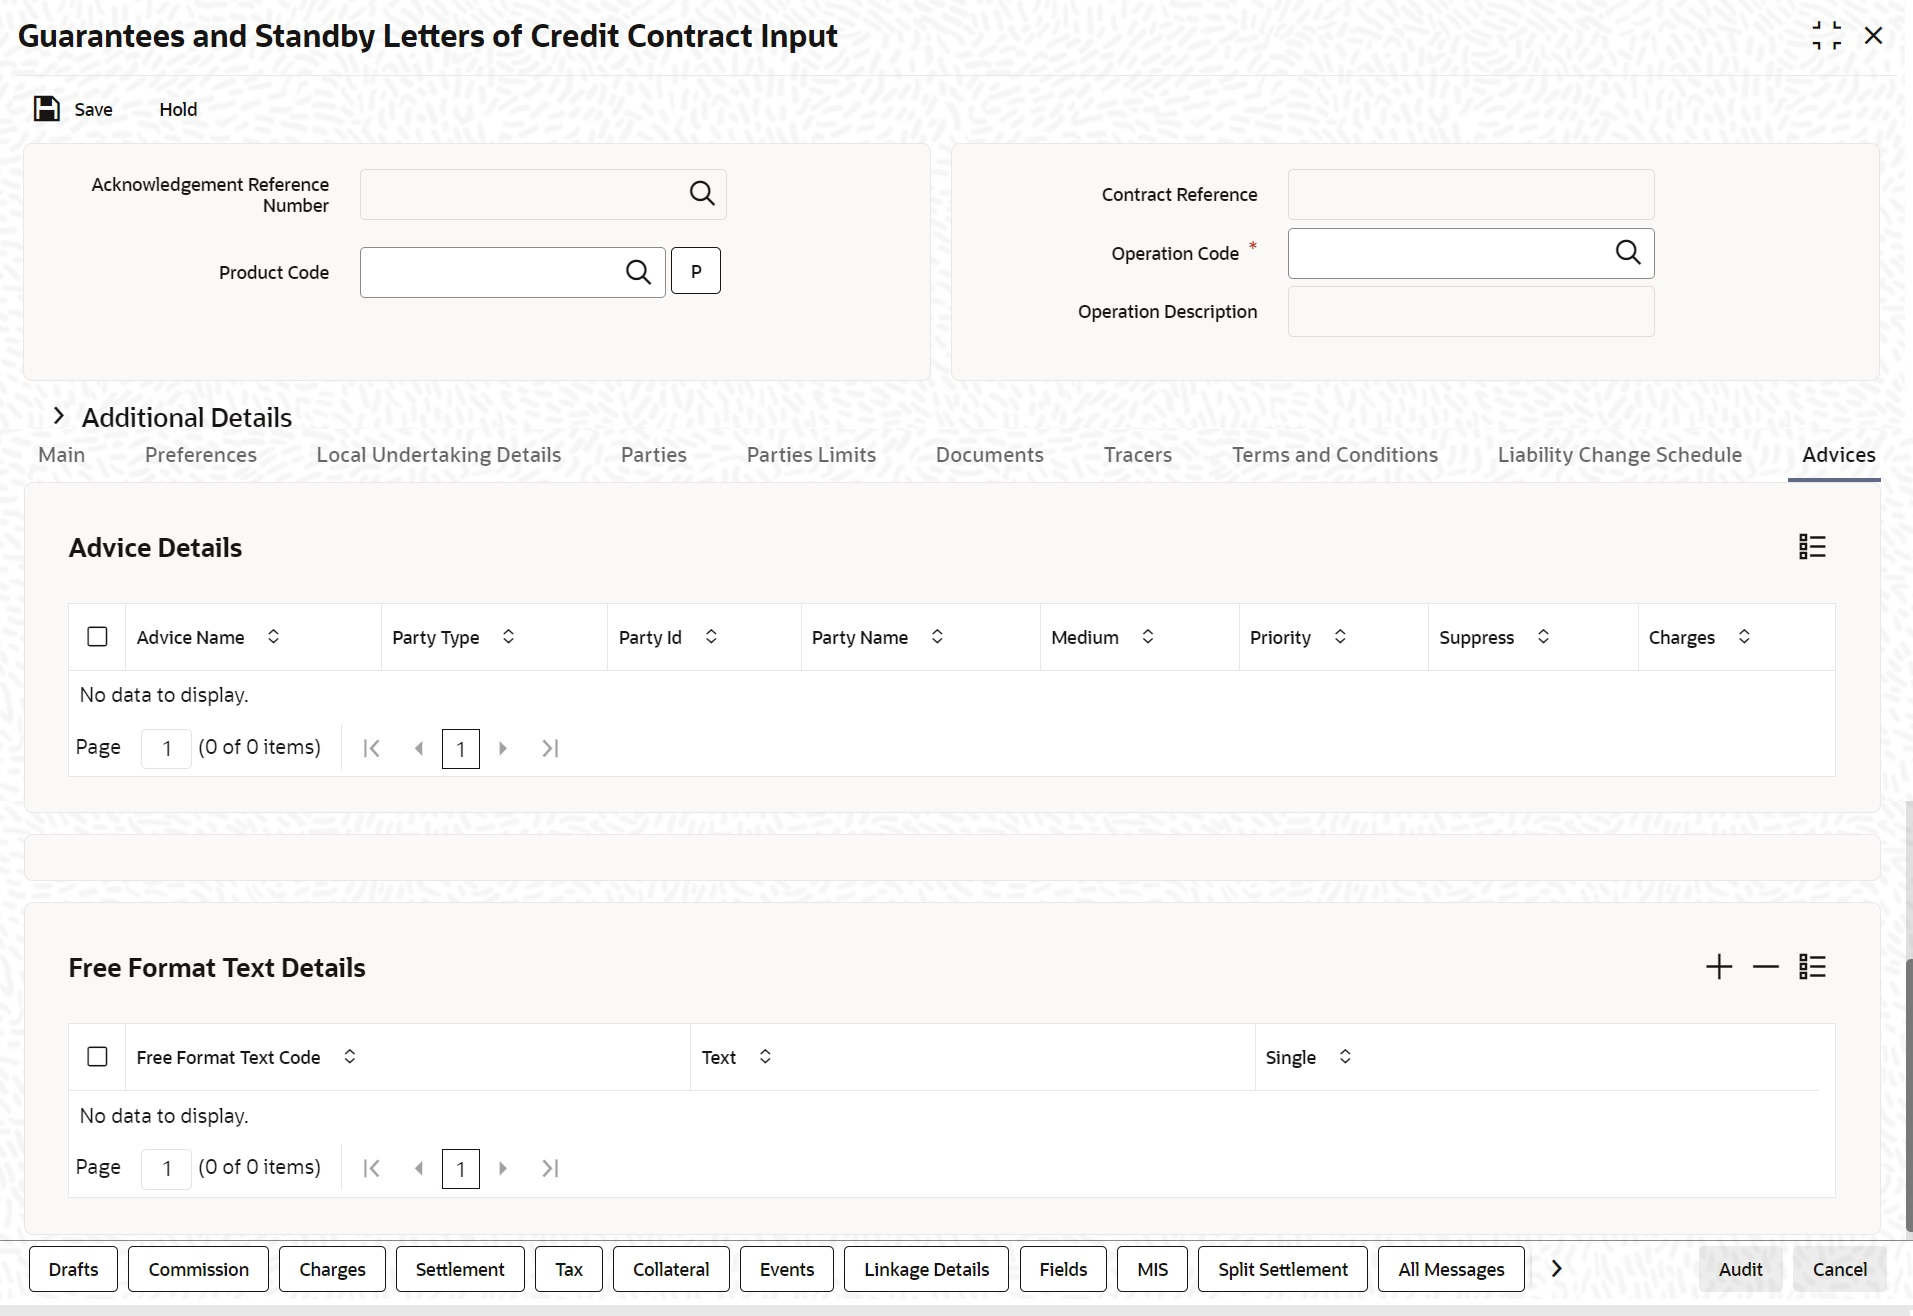Go to last page in Advice Details

pos(550,748)
